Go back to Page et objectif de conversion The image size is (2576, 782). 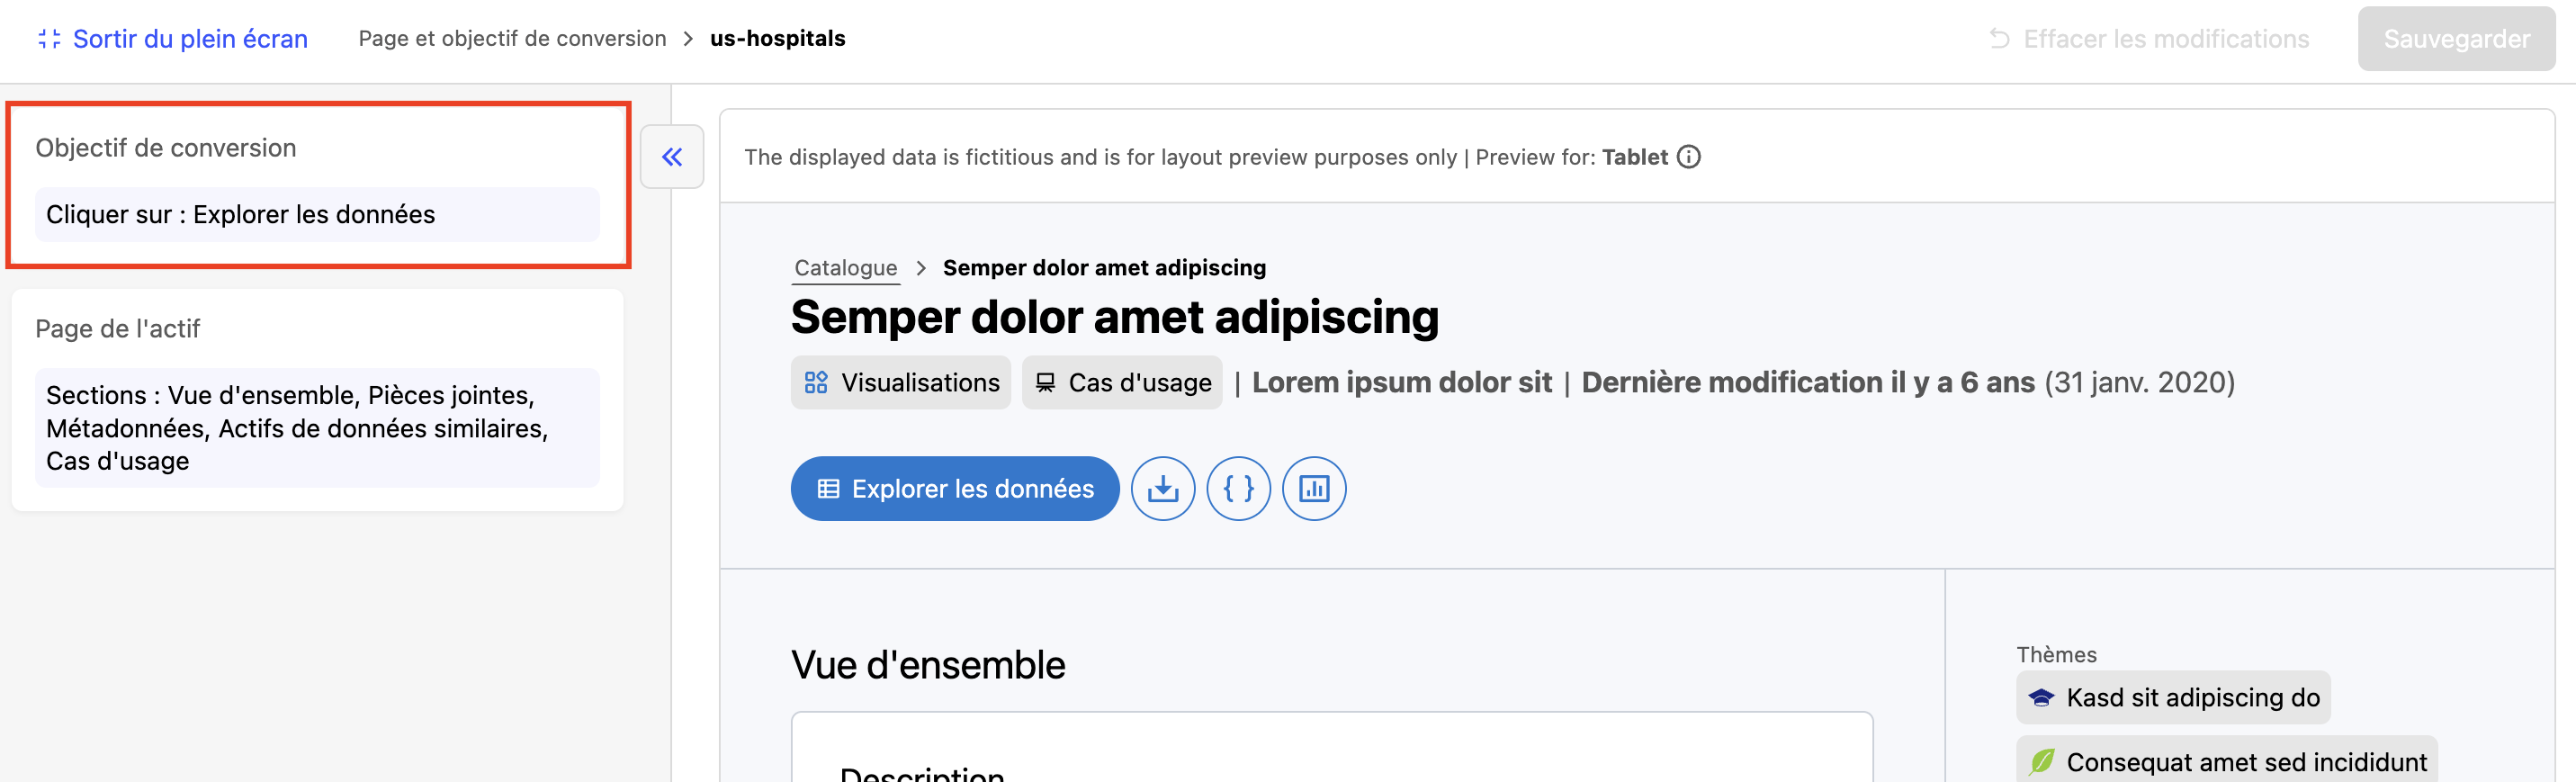tap(512, 39)
